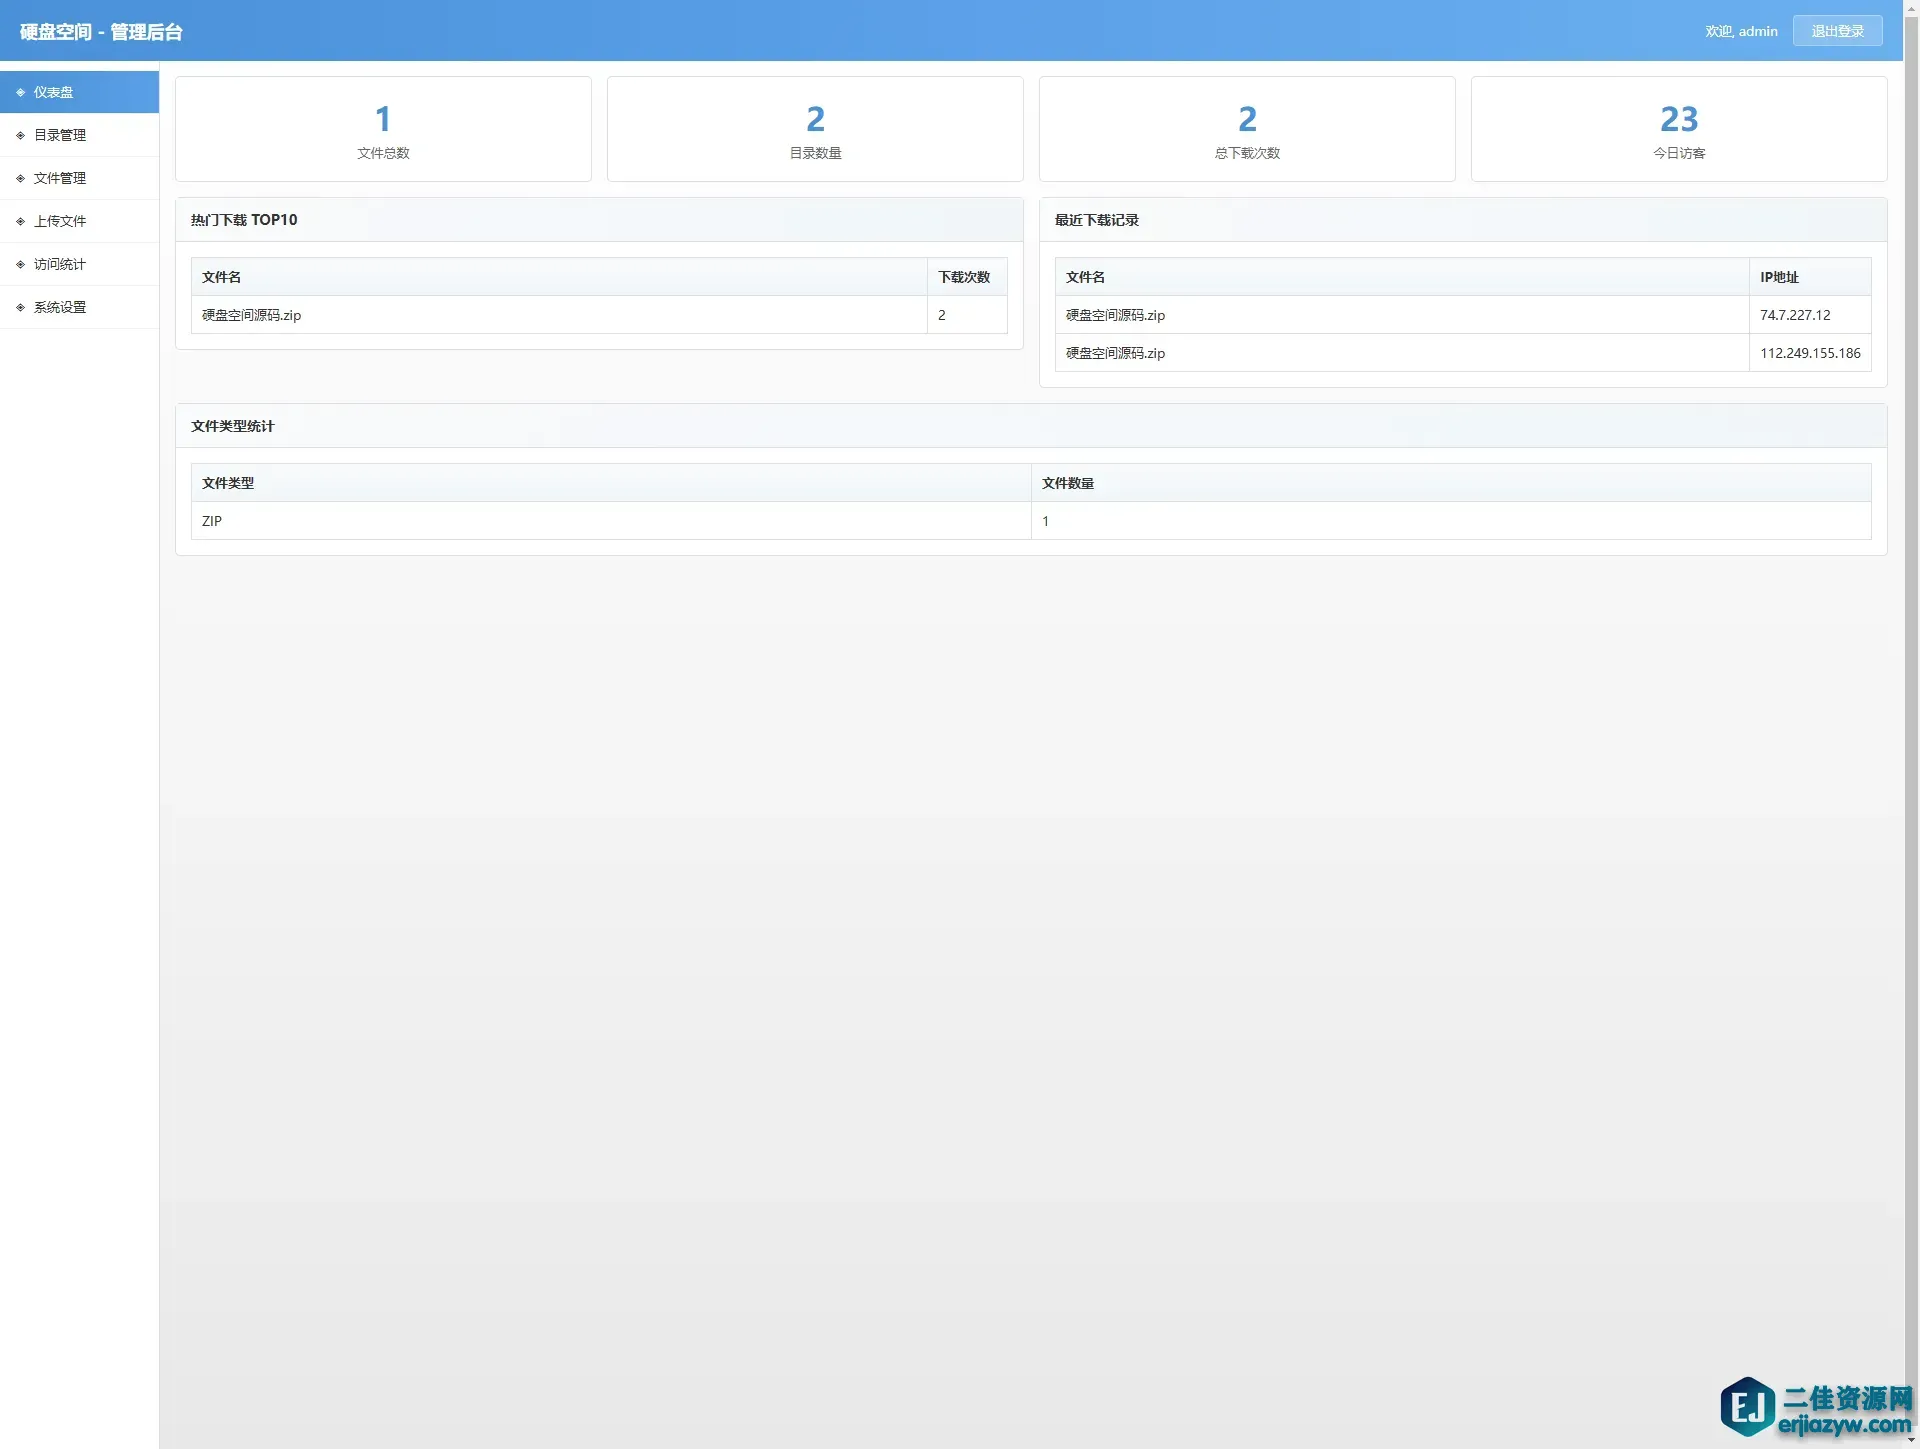The width and height of the screenshot is (1920, 1449).
Task: Open the 上传文件 page
Action: coord(60,221)
